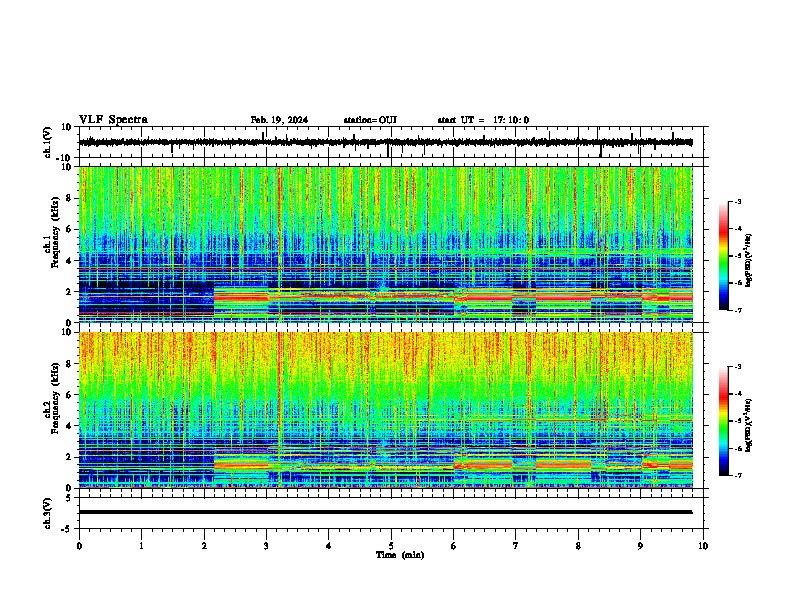Viewport: 792px width, 612px height.
Task: Click the ch.1 spectrogram color bar
Action: (x=724, y=256)
